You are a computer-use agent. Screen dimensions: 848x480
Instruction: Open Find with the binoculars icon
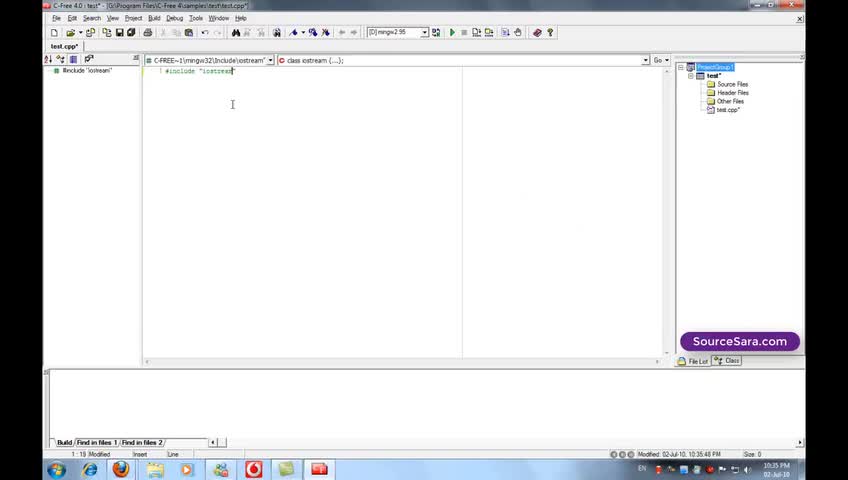(x=236, y=32)
